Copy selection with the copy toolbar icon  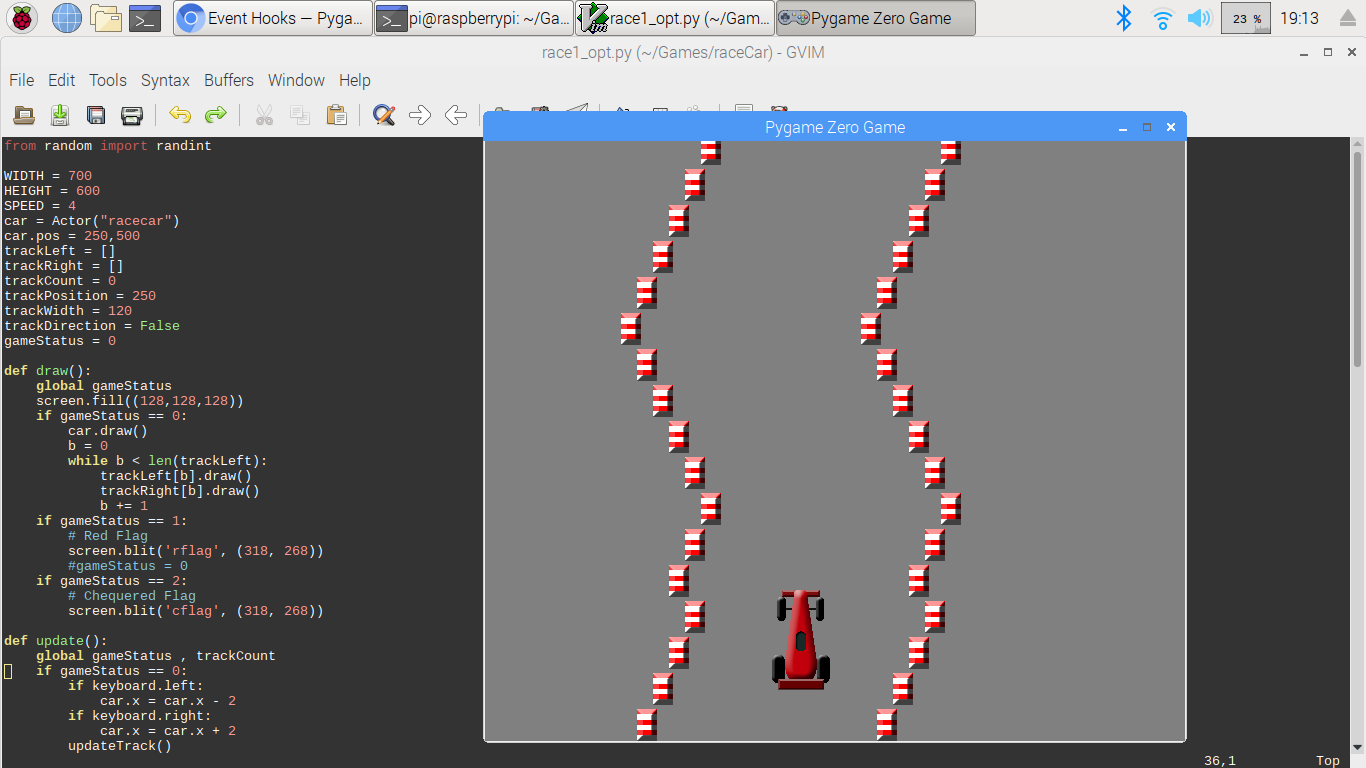[x=299, y=115]
